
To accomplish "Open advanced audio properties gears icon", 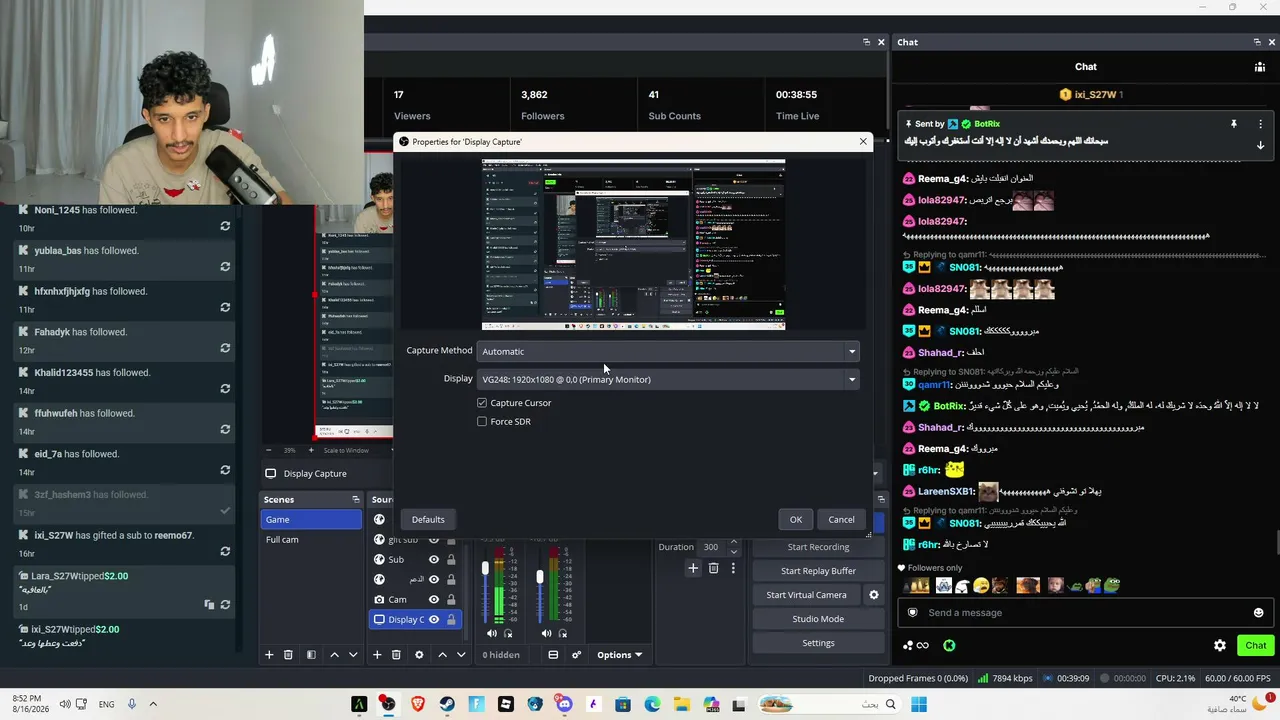I will (x=576, y=655).
